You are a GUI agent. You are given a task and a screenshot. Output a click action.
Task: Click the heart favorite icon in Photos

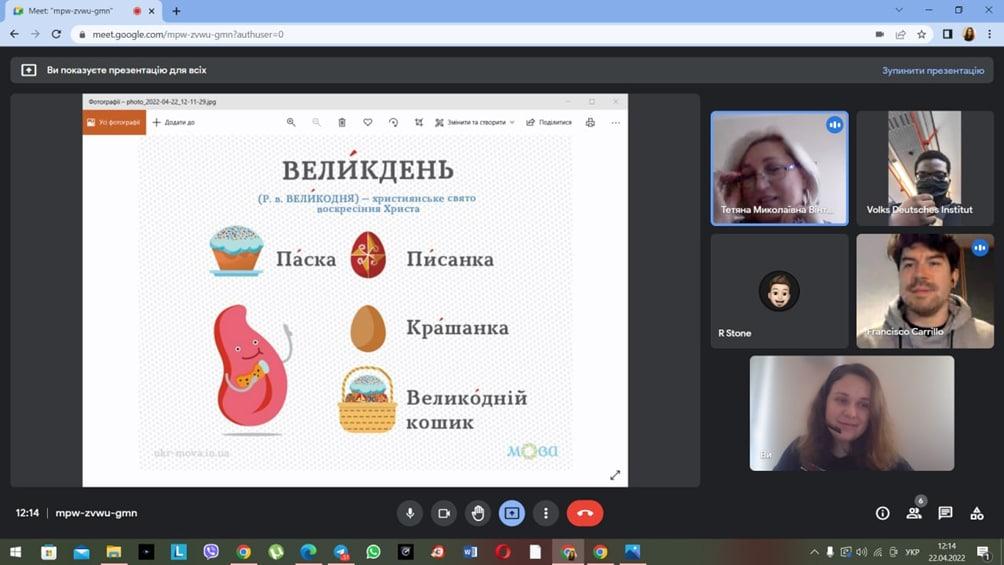pos(367,122)
